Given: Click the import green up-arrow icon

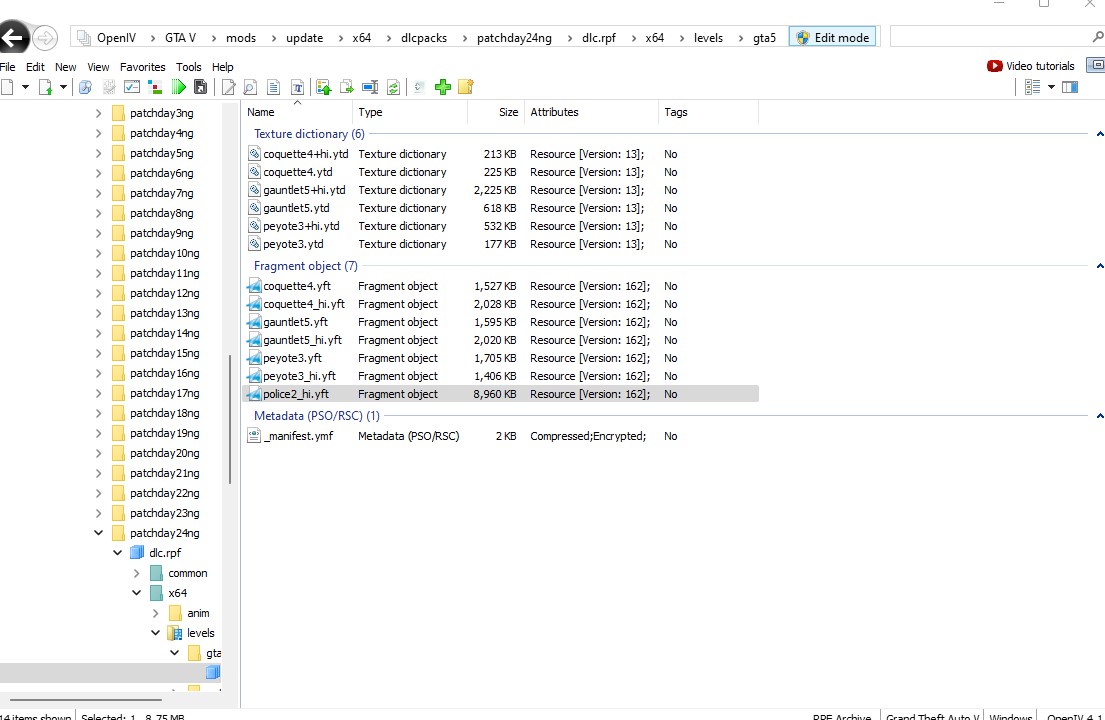Looking at the screenshot, I should point(323,87).
